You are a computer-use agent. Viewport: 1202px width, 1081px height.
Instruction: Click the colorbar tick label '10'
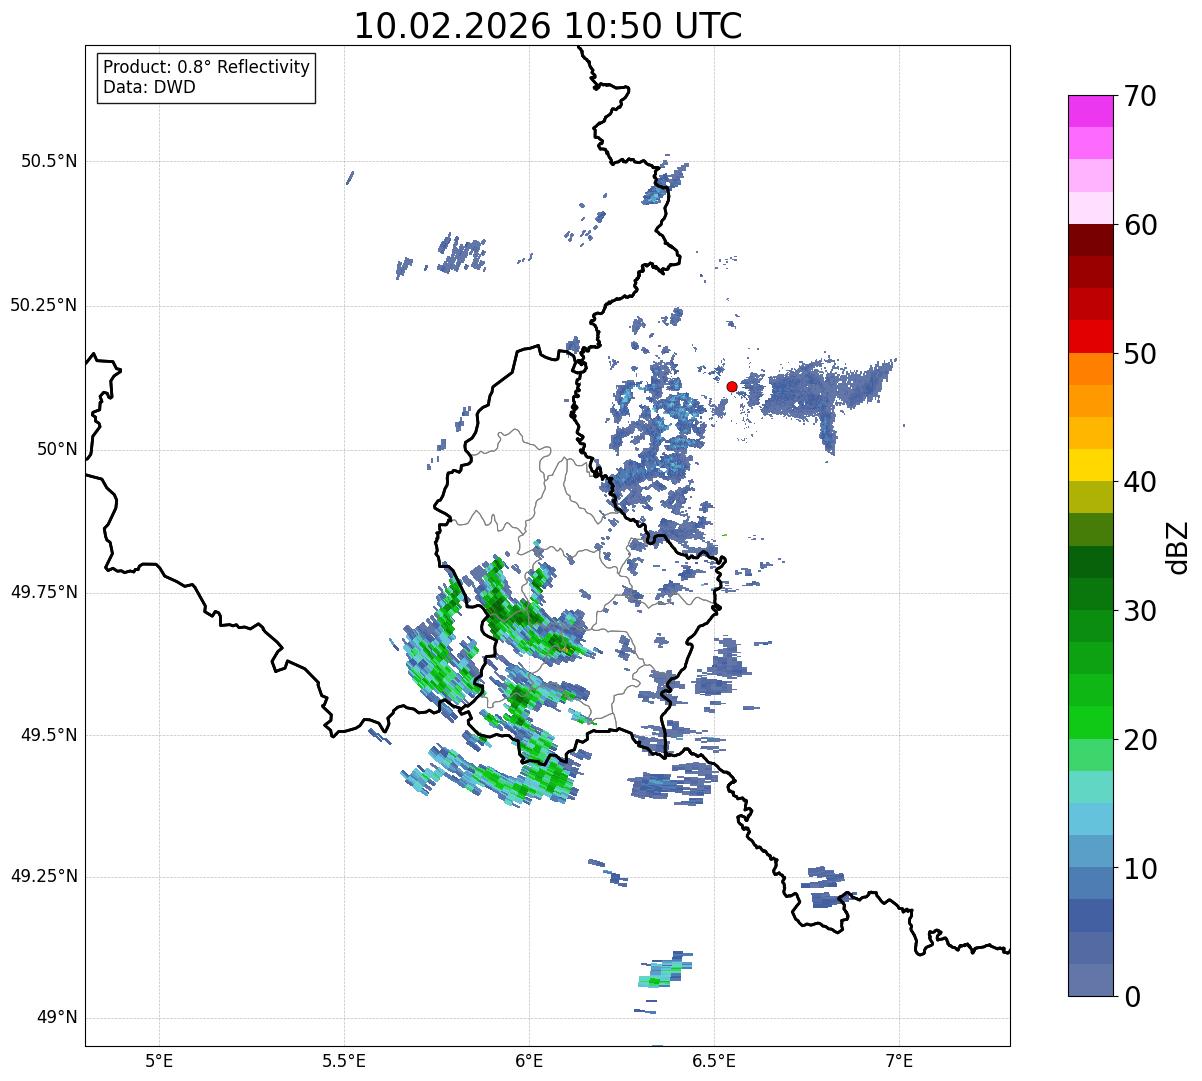tap(1140, 868)
